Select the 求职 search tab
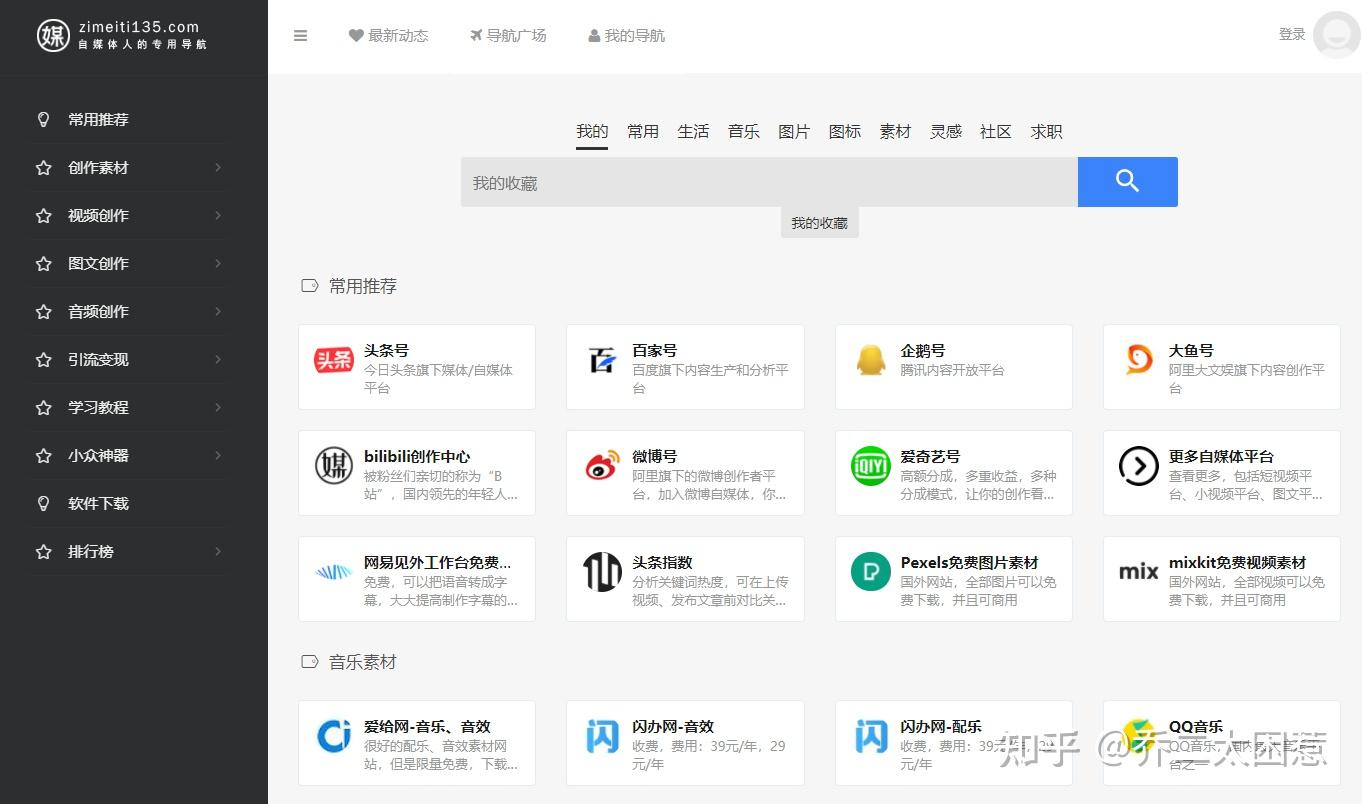 [1047, 131]
